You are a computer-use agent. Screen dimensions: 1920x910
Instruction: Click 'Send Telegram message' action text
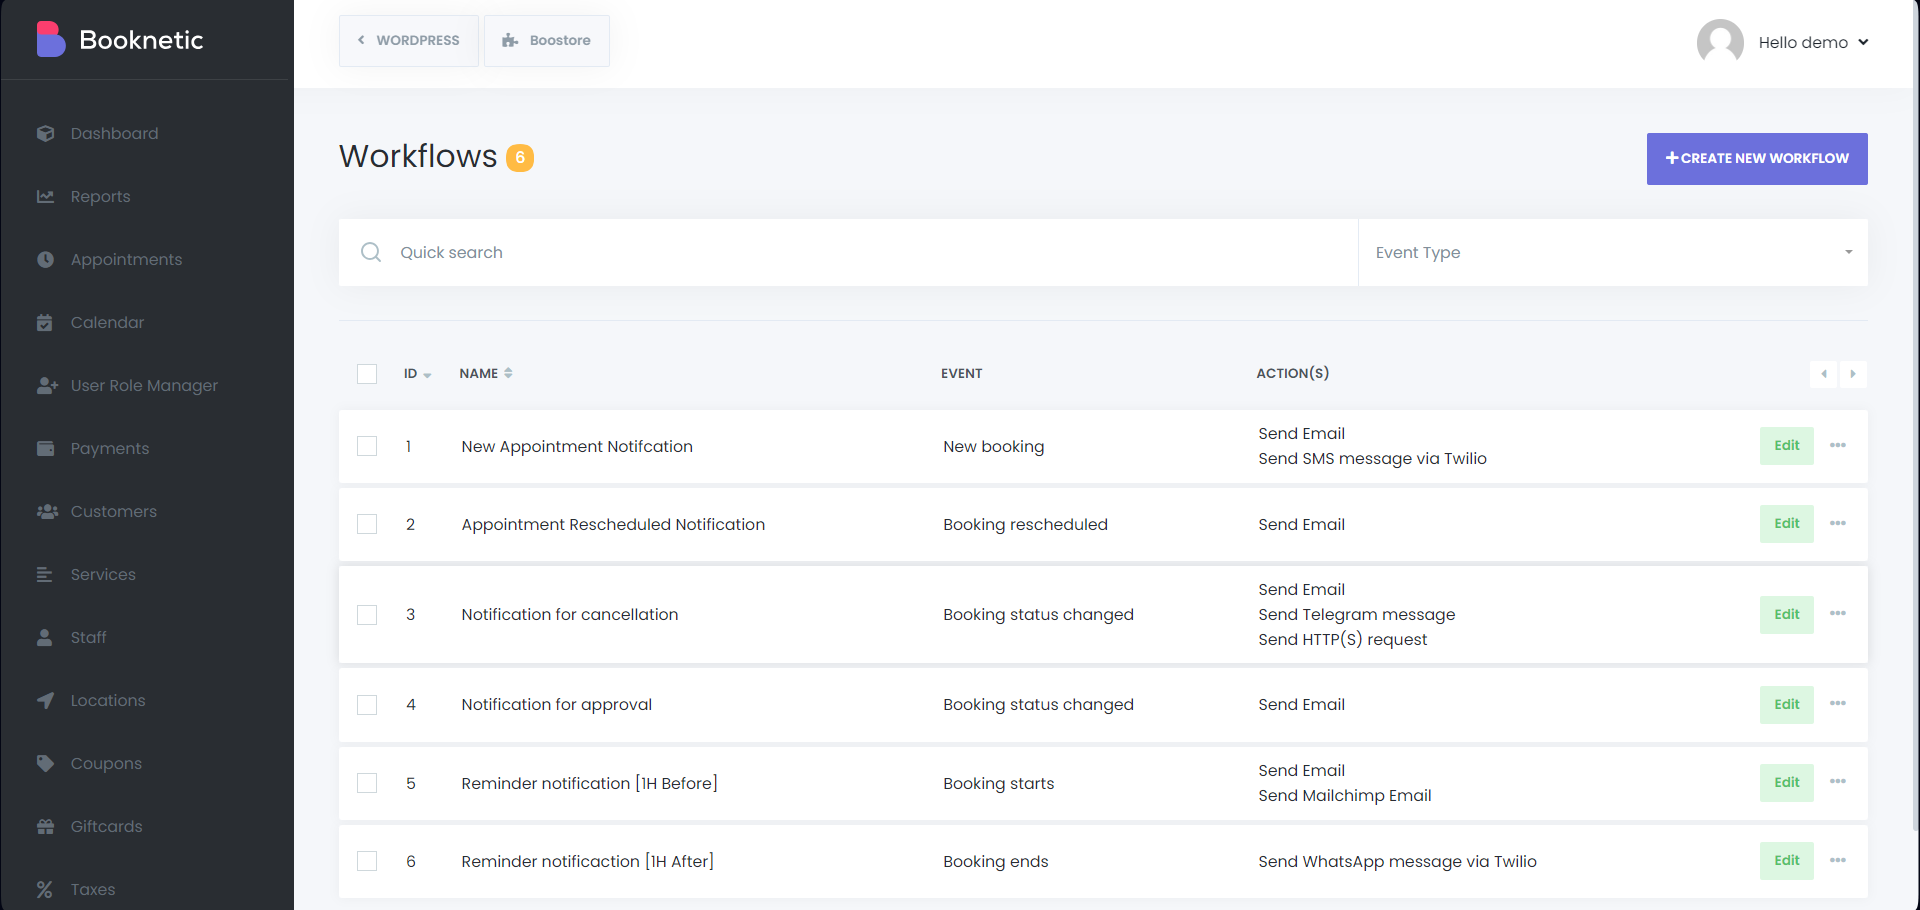(x=1357, y=615)
